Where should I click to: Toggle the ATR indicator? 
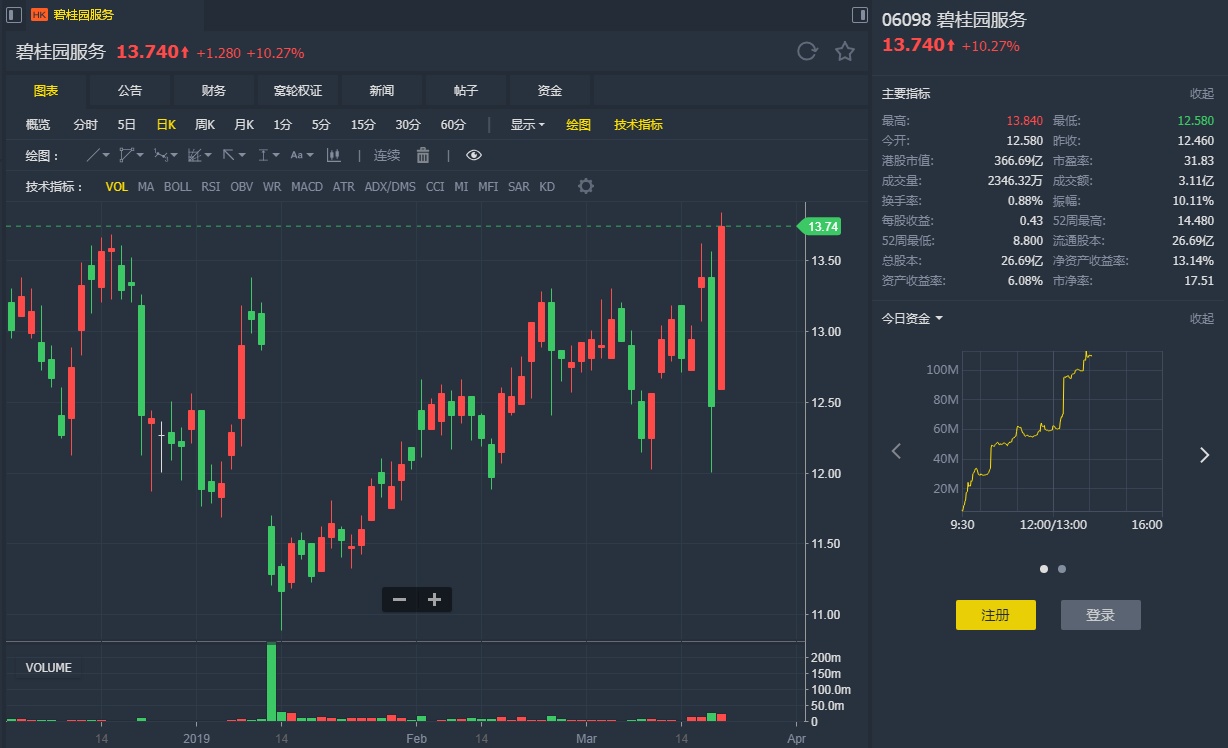[344, 187]
